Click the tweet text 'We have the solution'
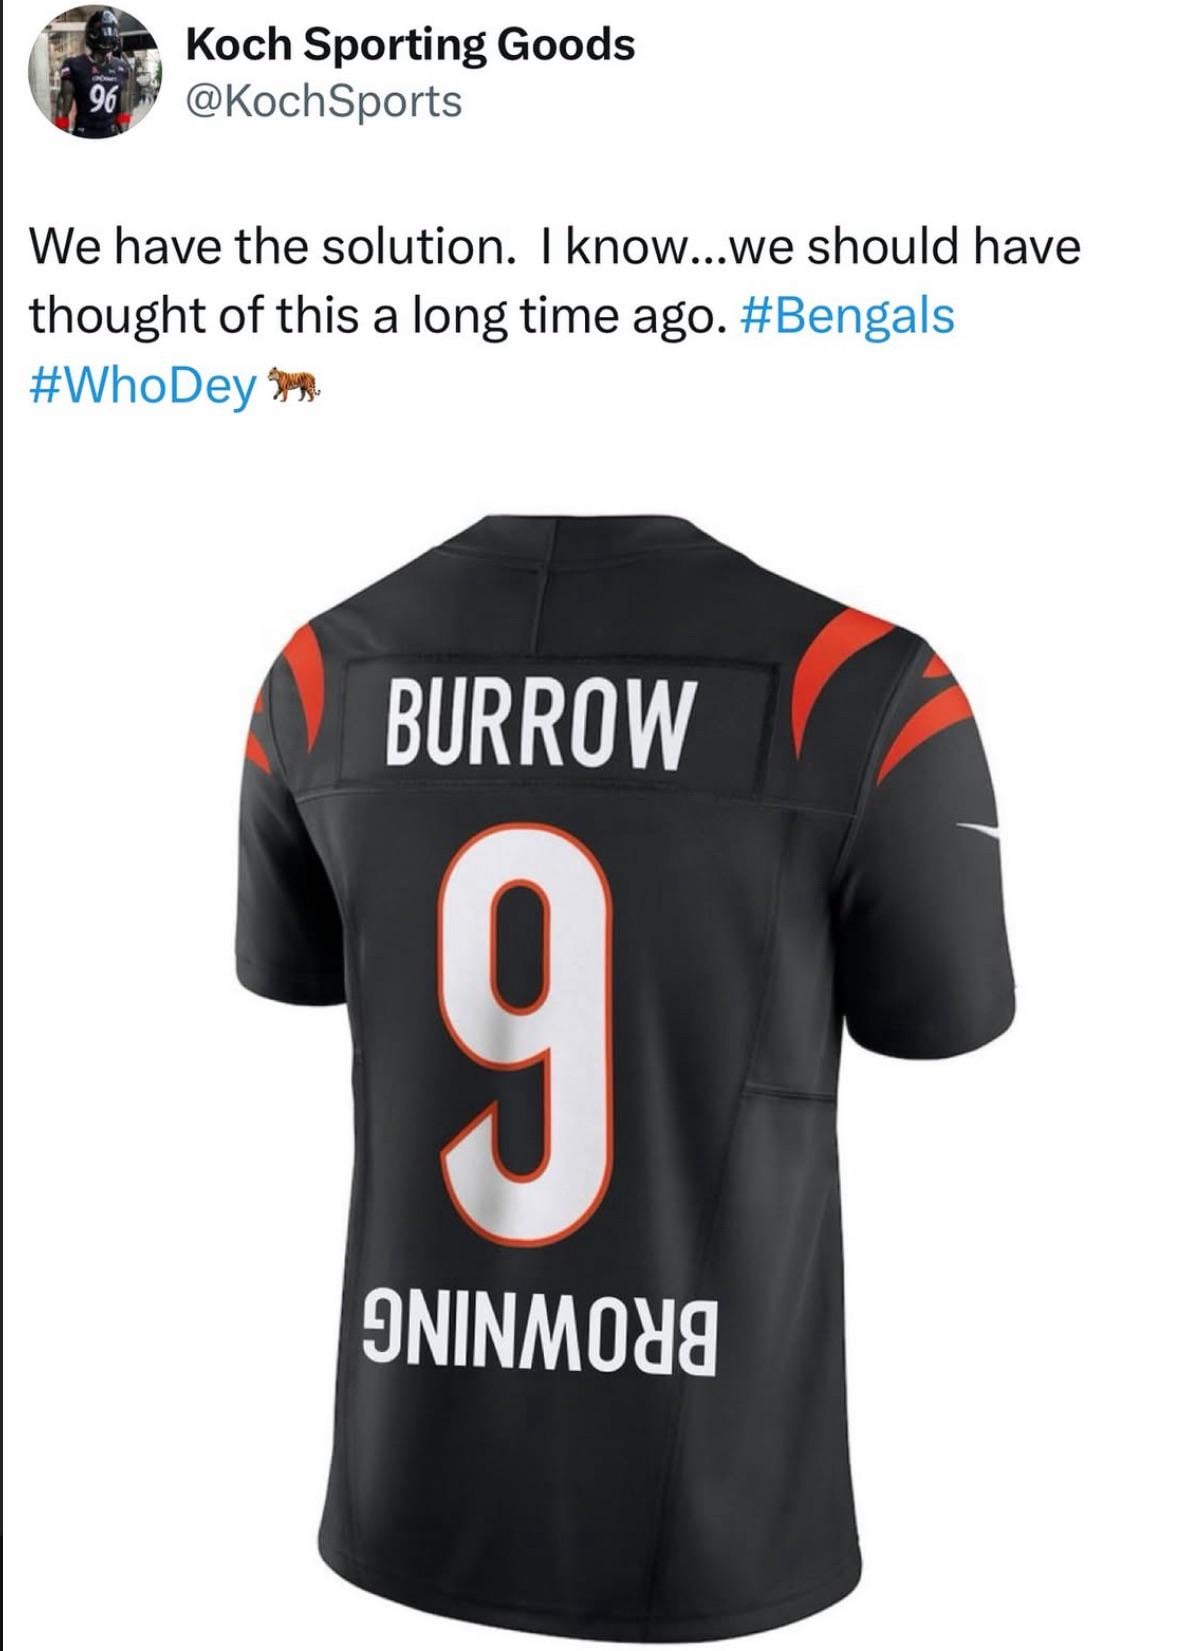The image size is (1179, 1651). click(x=267, y=246)
